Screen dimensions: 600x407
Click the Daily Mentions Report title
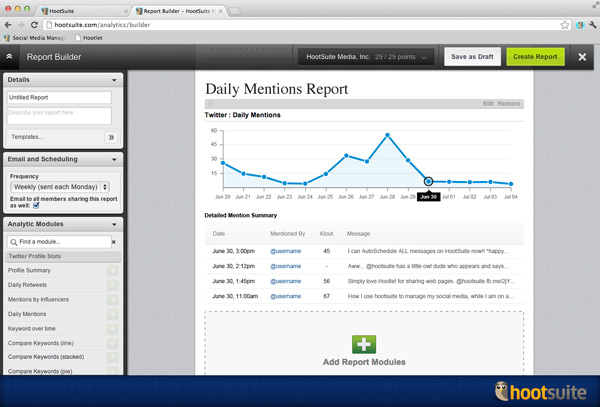pyautogui.click(x=277, y=89)
